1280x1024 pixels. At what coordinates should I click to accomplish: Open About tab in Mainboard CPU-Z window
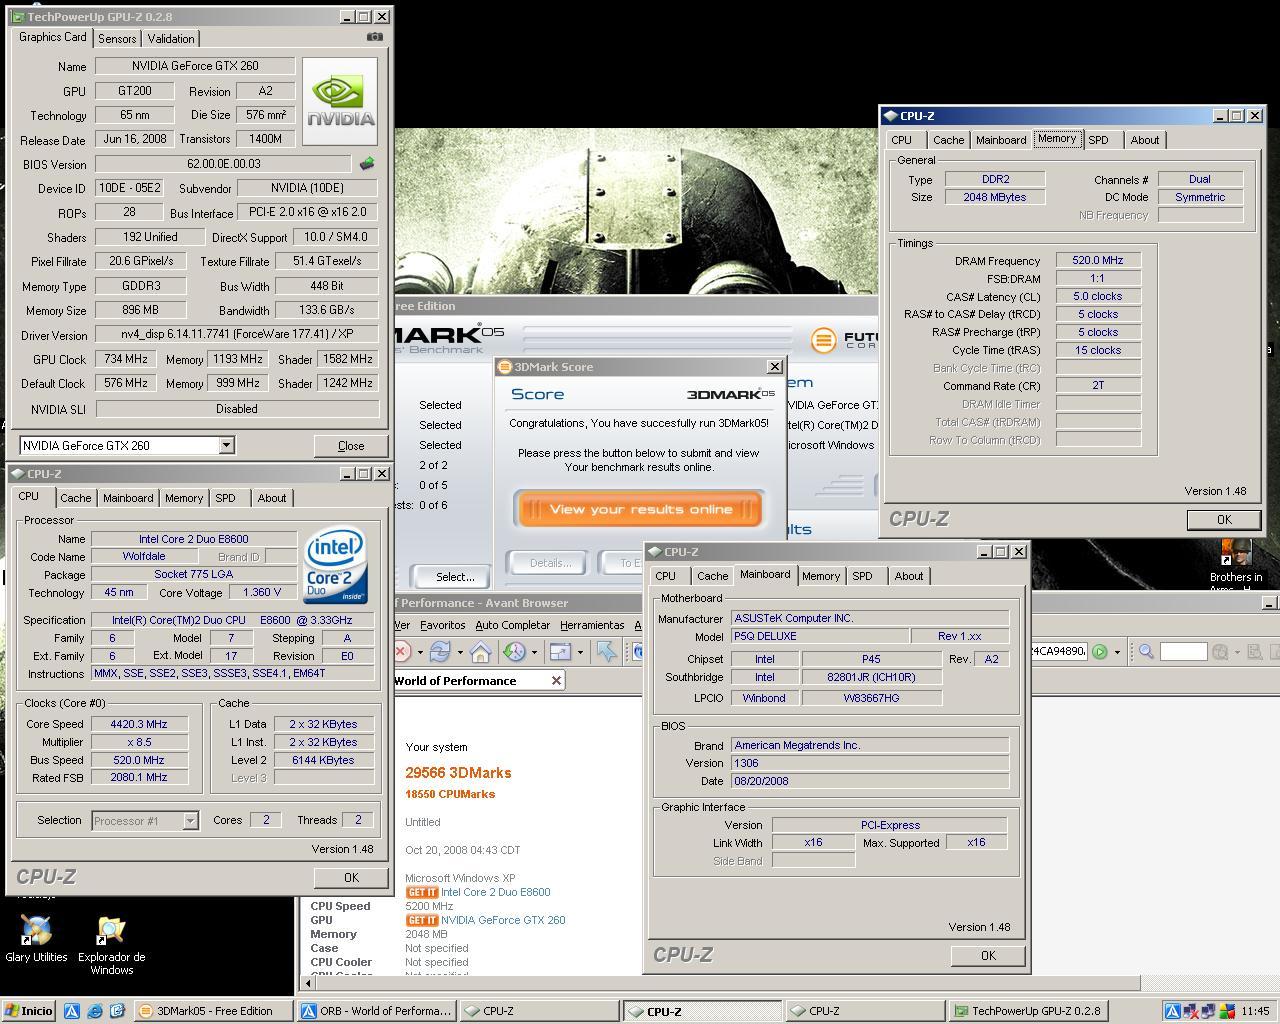908,576
